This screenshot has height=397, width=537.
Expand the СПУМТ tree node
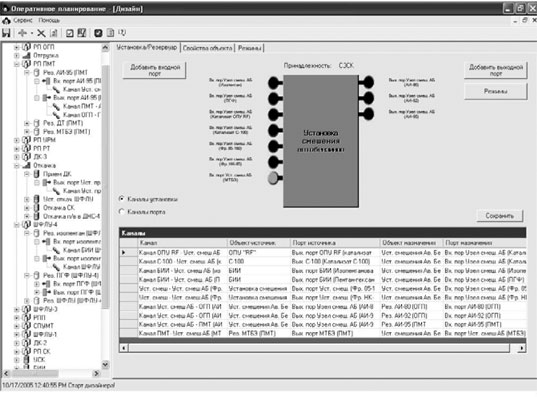pyautogui.click(x=16, y=326)
